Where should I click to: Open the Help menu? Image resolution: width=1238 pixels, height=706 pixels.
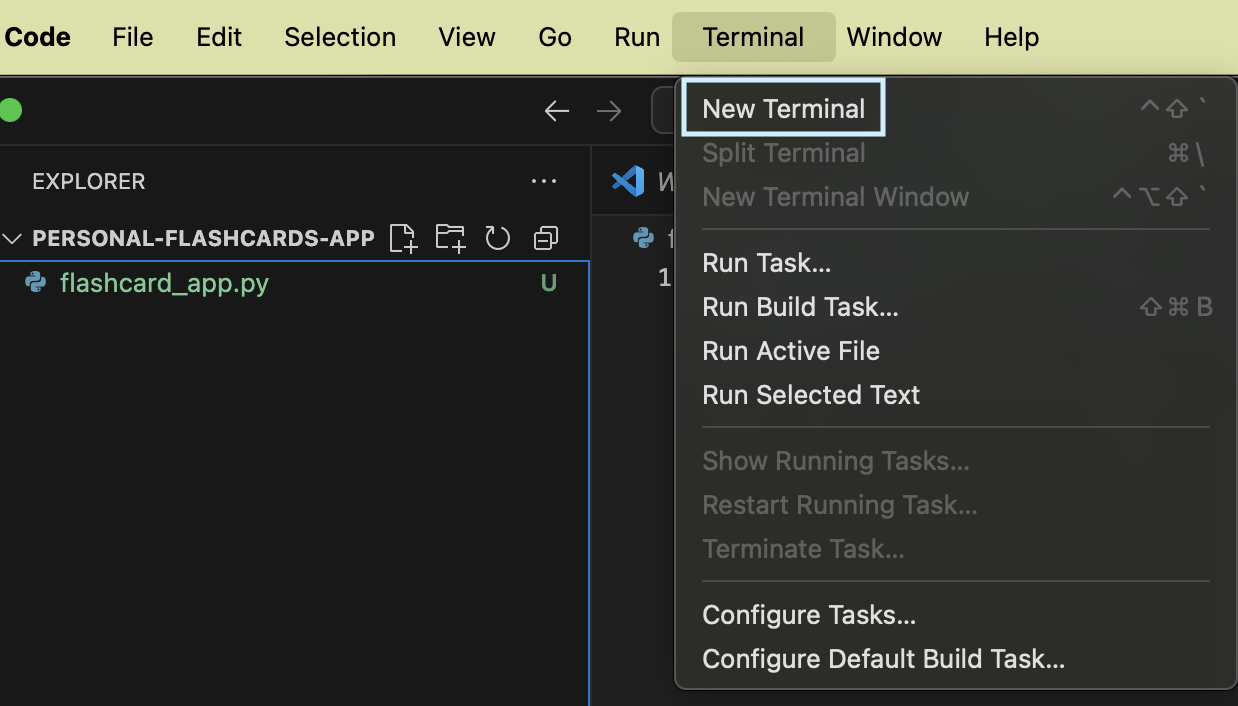[x=1011, y=37]
